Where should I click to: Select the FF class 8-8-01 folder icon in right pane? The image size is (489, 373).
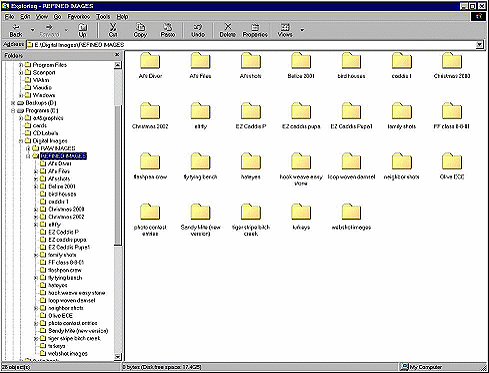pos(452,111)
